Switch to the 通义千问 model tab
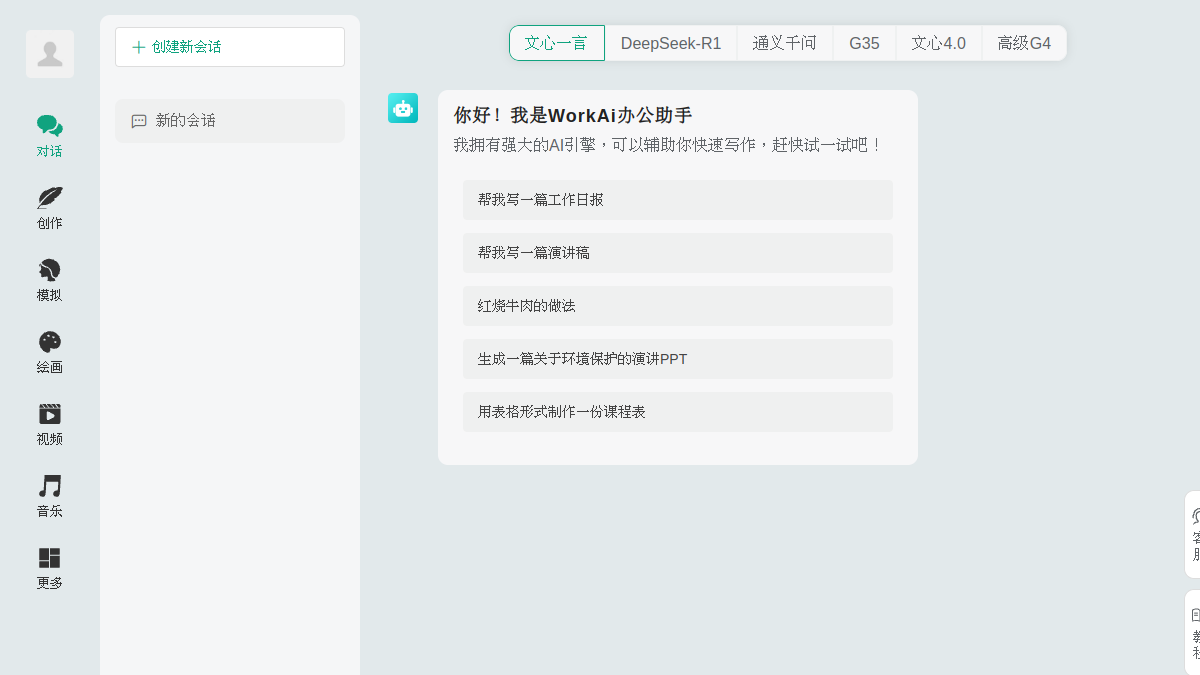 pos(785,43)
